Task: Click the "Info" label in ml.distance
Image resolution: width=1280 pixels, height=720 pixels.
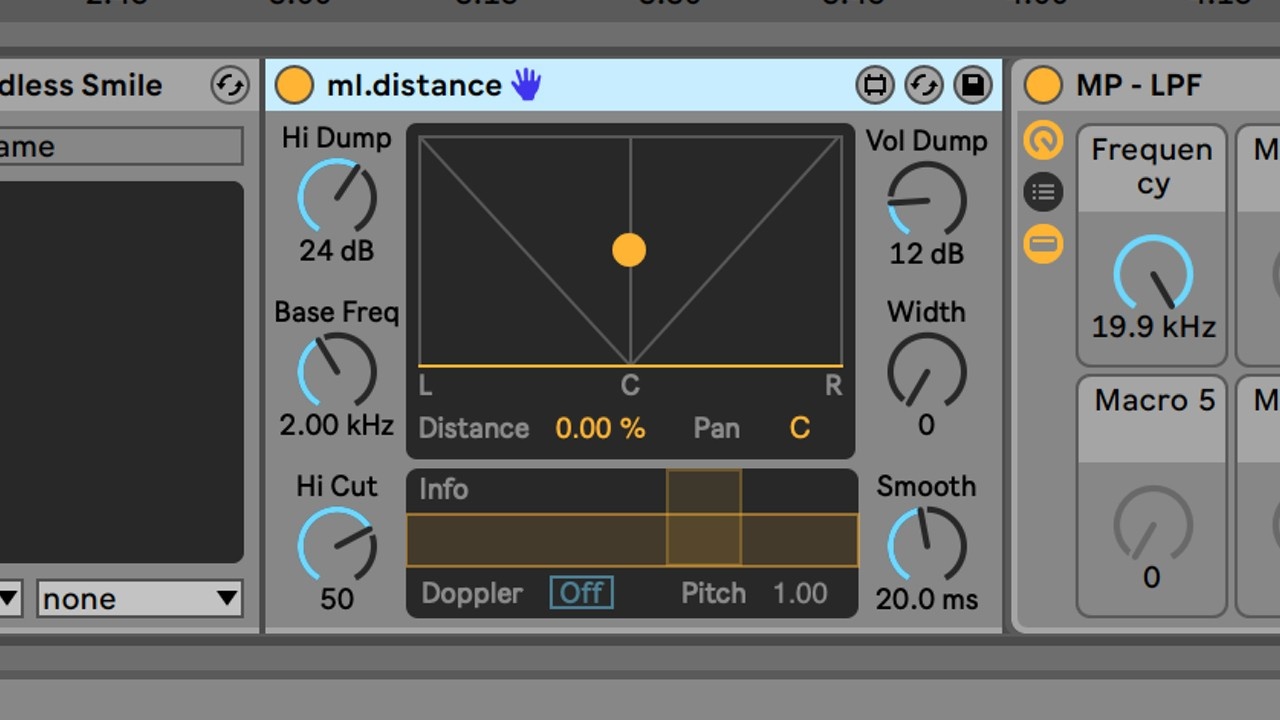Action: pos(443,489)
